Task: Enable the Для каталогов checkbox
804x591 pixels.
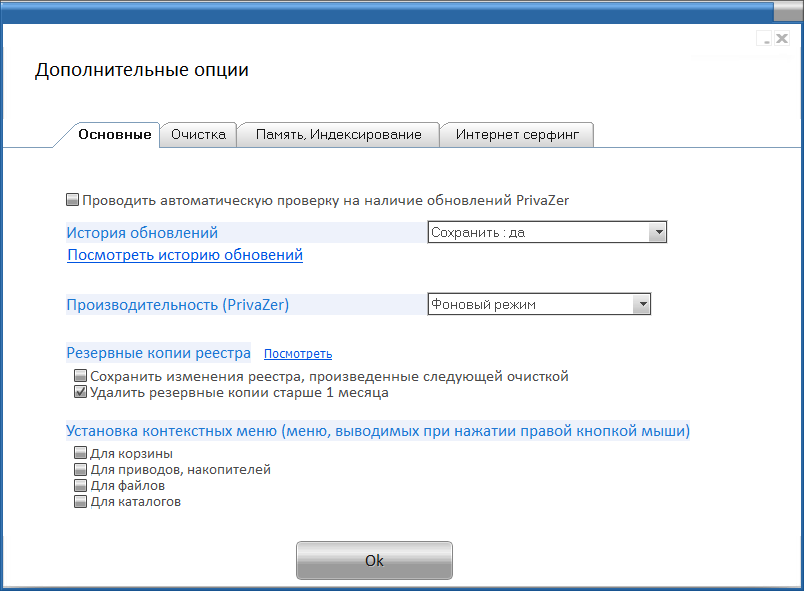Action: 81,502
